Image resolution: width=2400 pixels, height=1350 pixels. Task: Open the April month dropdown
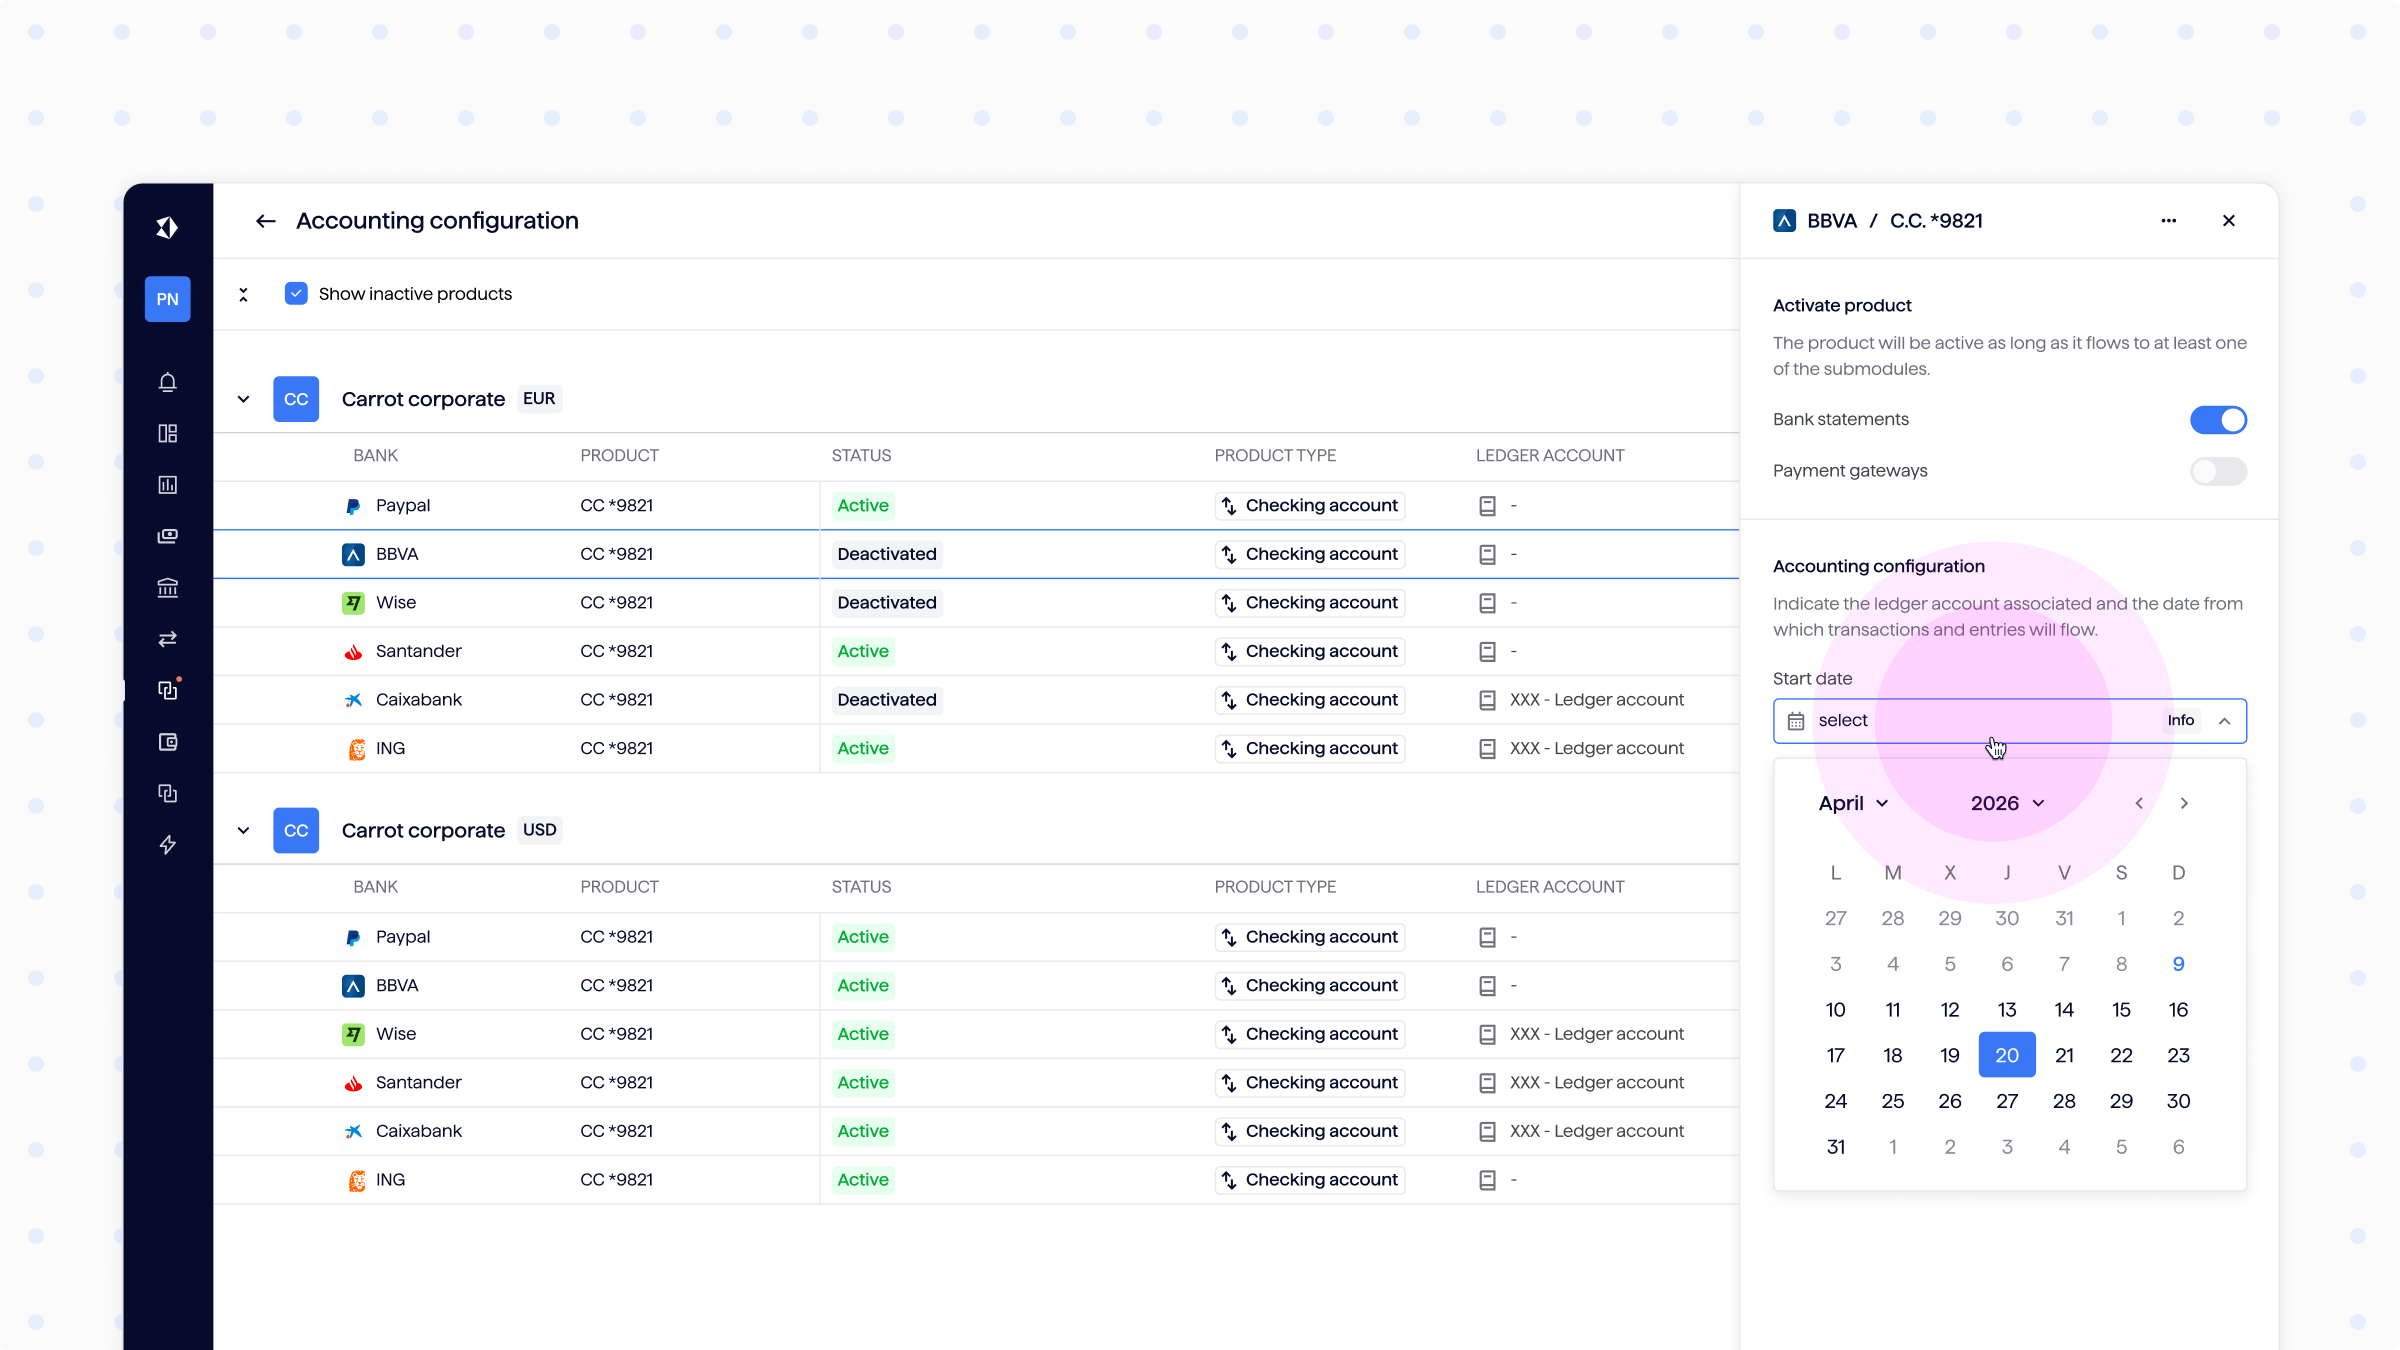click(x=1853, y=803)
